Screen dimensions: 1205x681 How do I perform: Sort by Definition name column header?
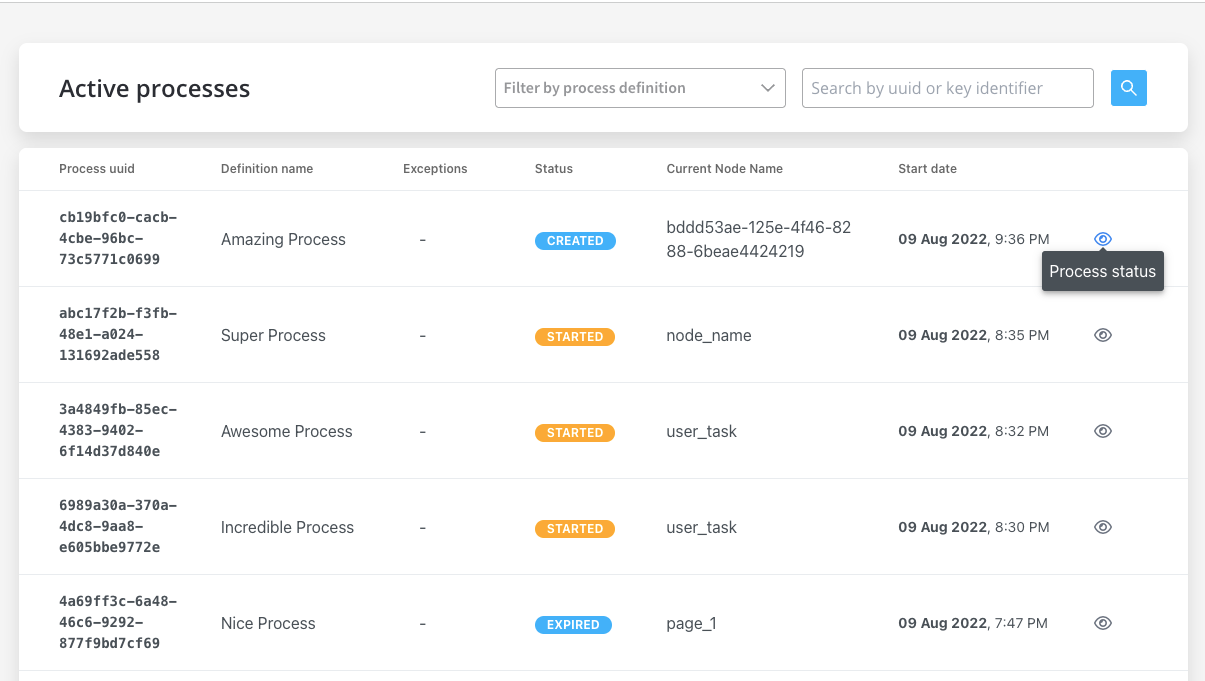[267, 169]
